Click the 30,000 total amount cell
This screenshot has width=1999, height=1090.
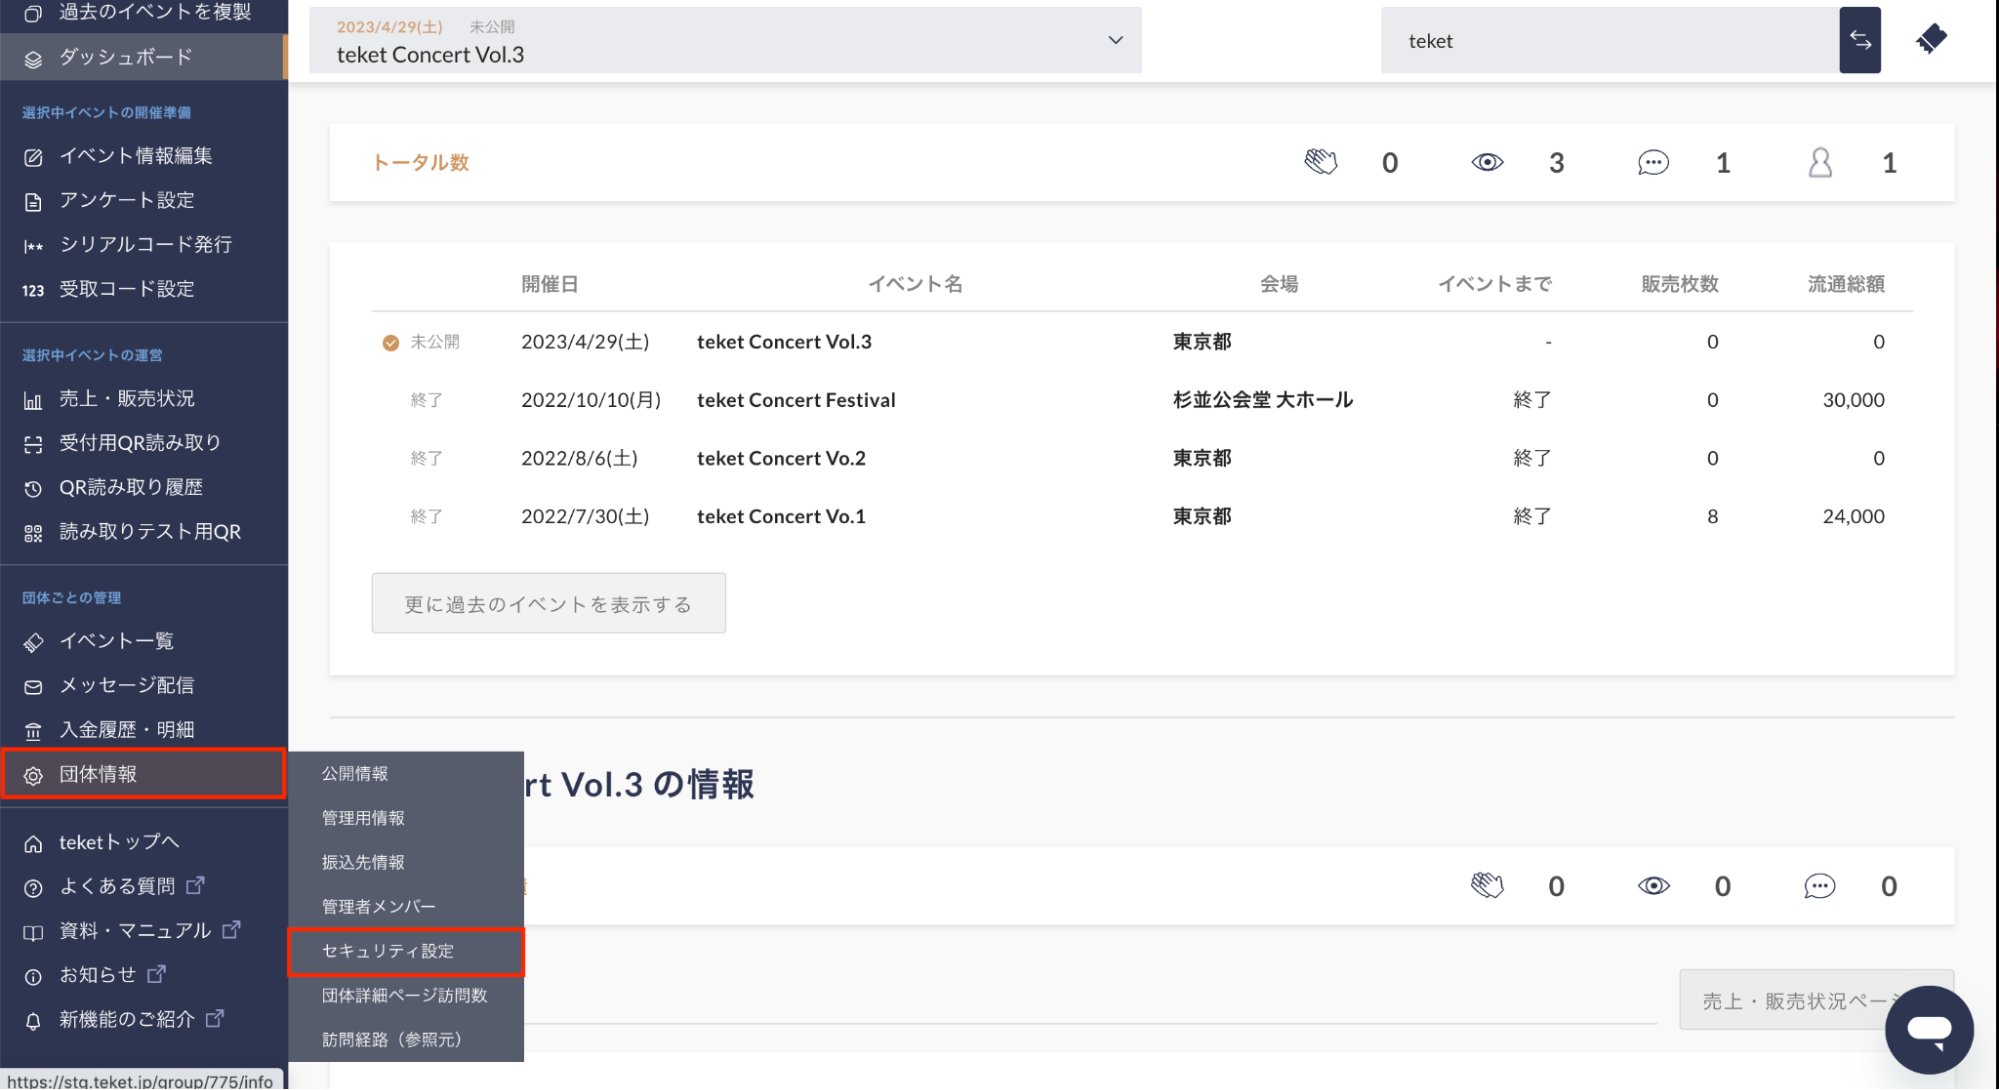pos(1853,400)
